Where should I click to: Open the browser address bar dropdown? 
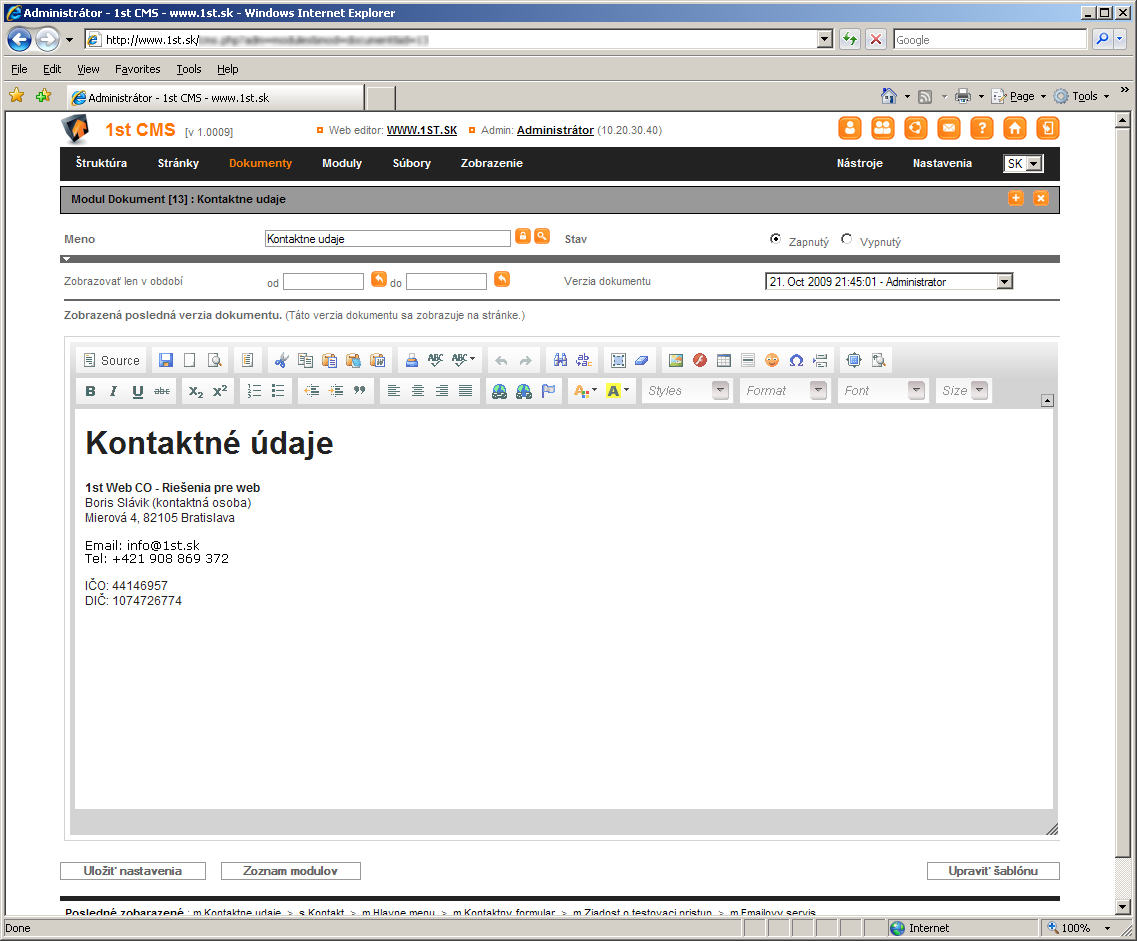824,40
